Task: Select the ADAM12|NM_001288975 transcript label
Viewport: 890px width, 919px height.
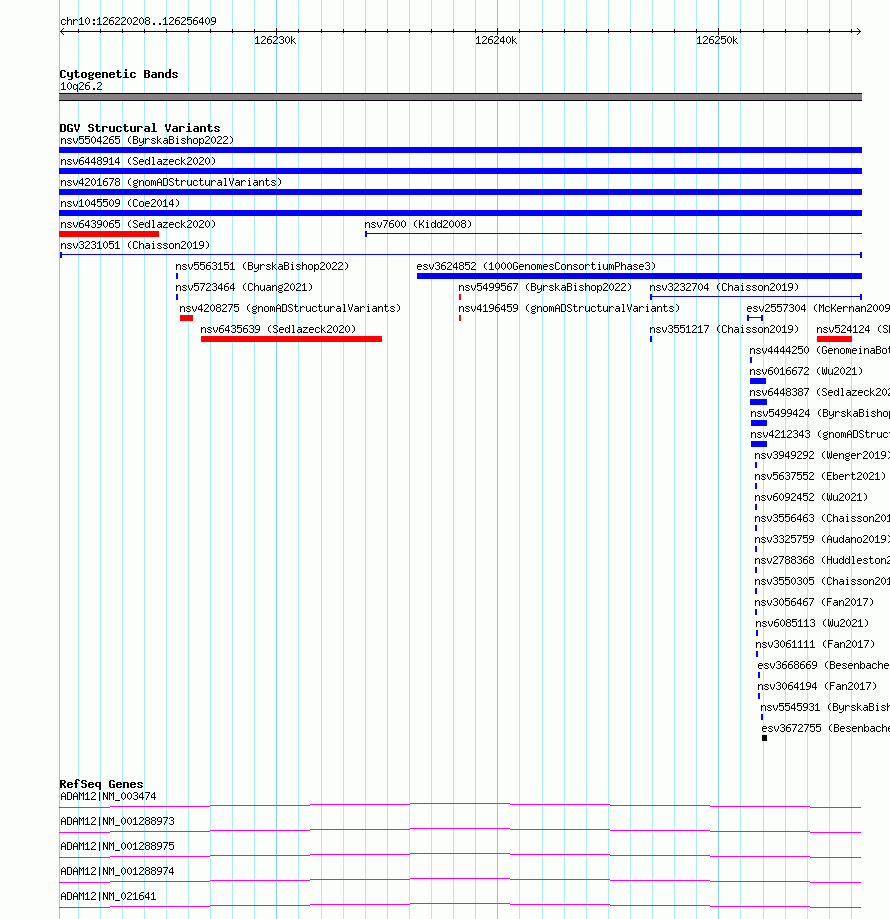Action: coord(117,847)
